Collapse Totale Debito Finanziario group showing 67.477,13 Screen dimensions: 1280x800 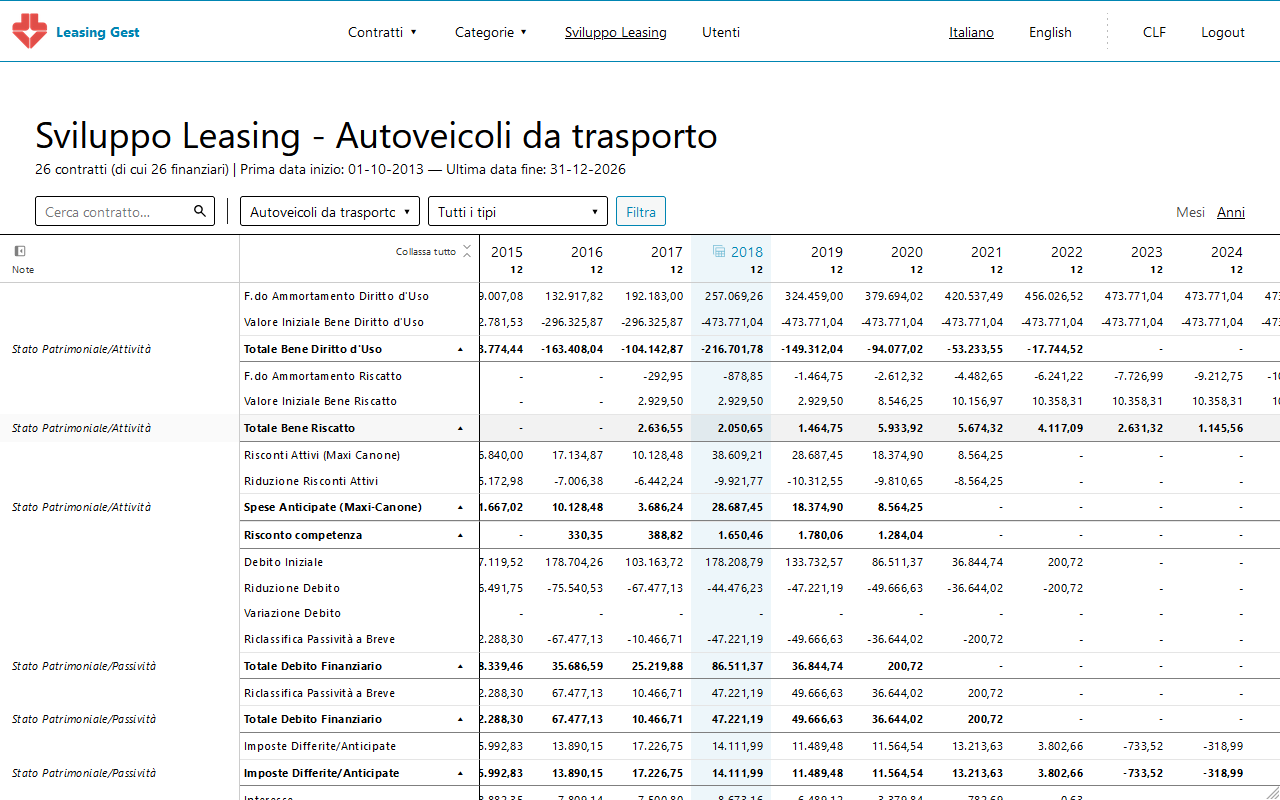tap(460, 720)
